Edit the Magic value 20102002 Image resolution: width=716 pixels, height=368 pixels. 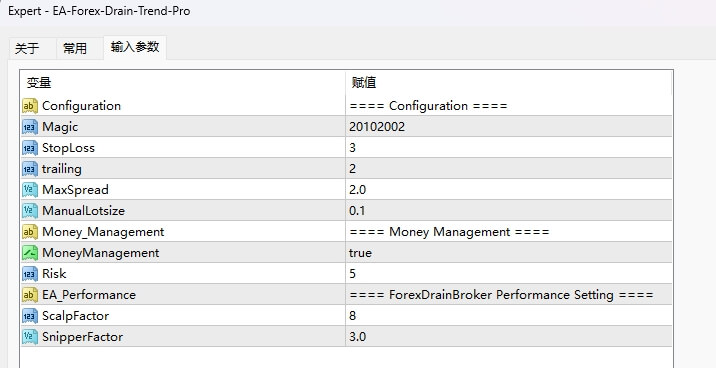click(509, 127)
